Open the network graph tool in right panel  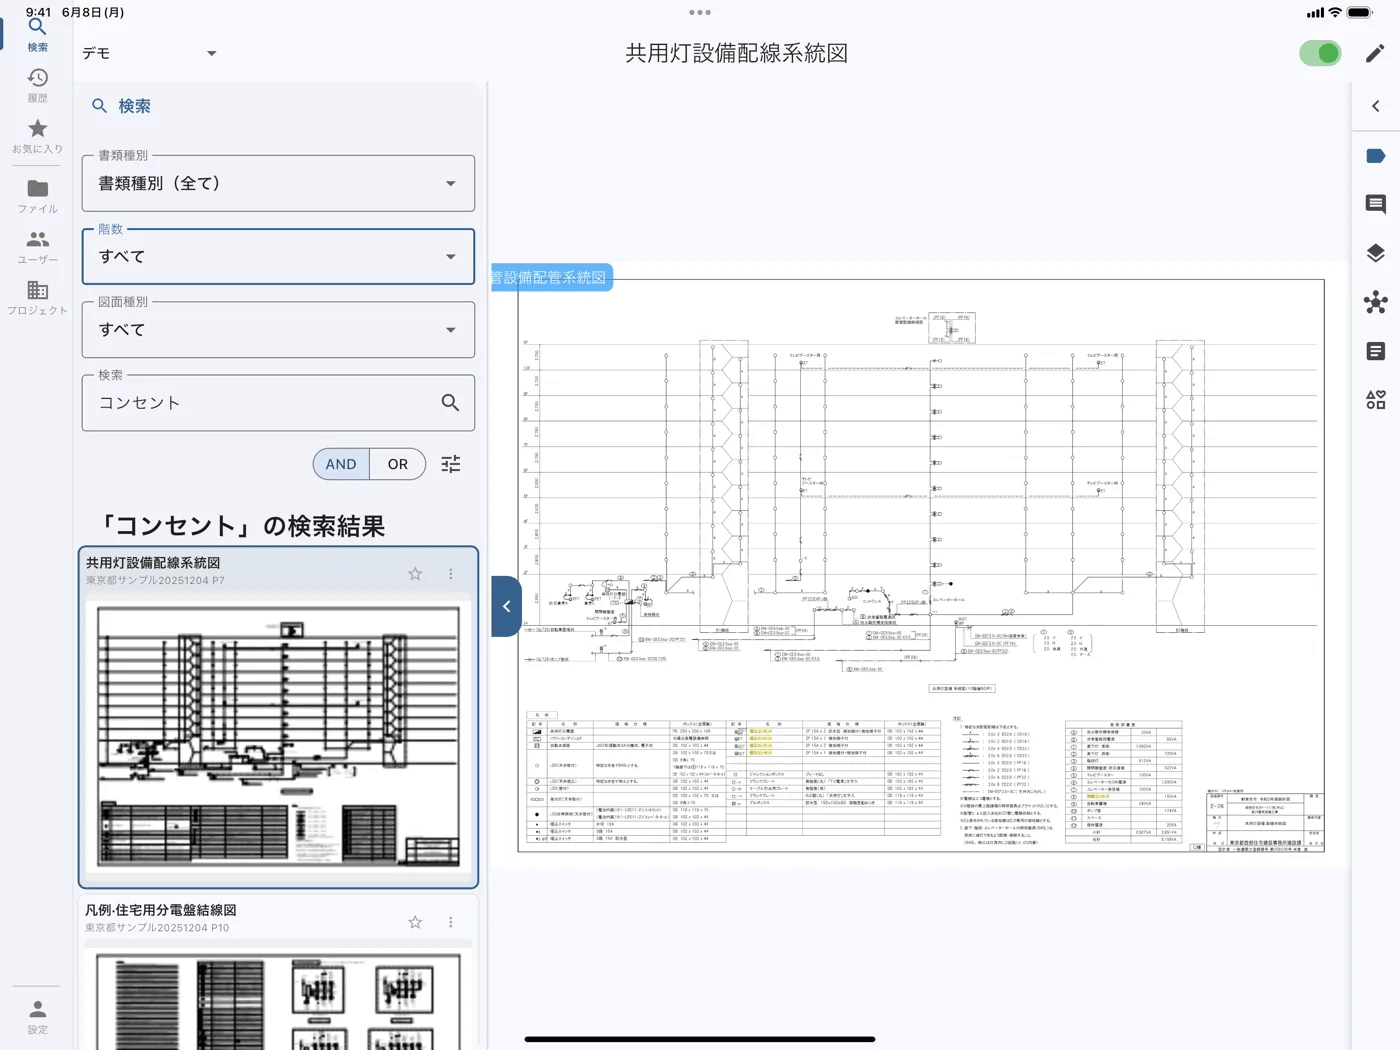[x=1376, y=302]
